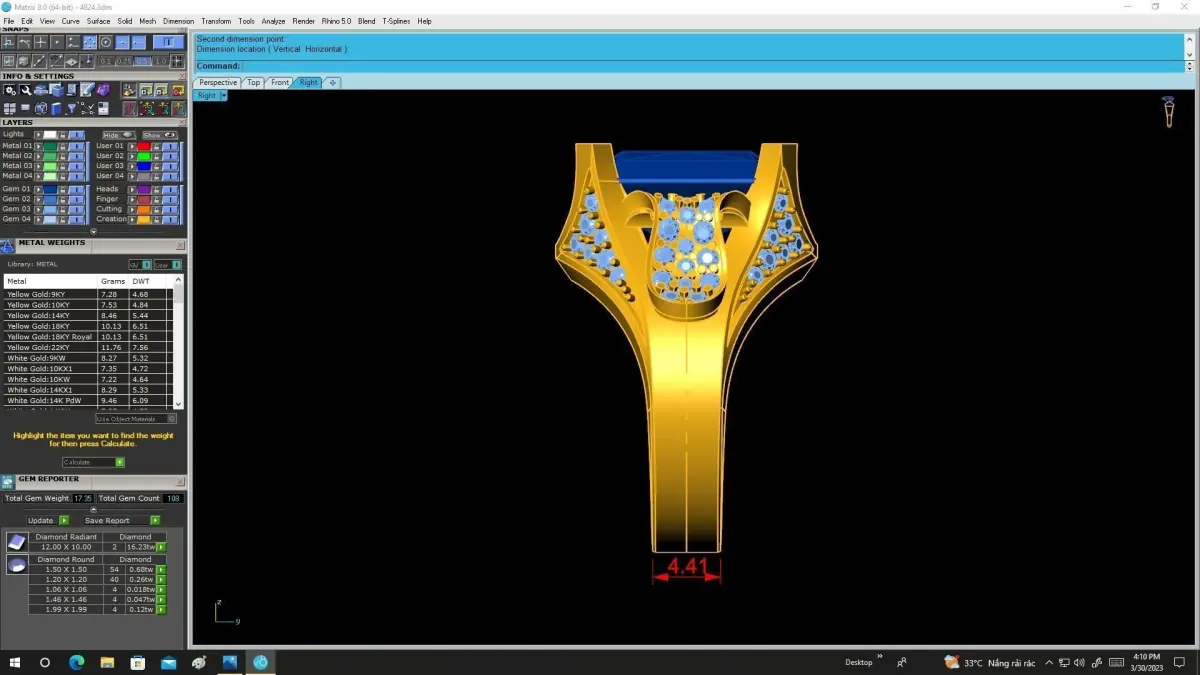Switch to the Perspective viewport tab

pos(218,83)
